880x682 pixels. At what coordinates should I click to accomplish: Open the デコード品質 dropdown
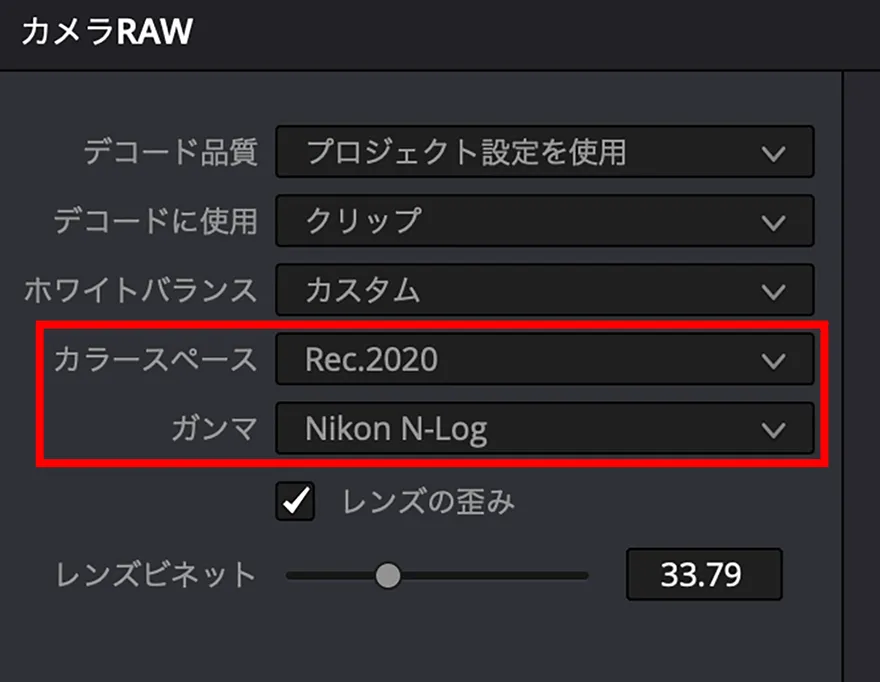pos(543,152)
